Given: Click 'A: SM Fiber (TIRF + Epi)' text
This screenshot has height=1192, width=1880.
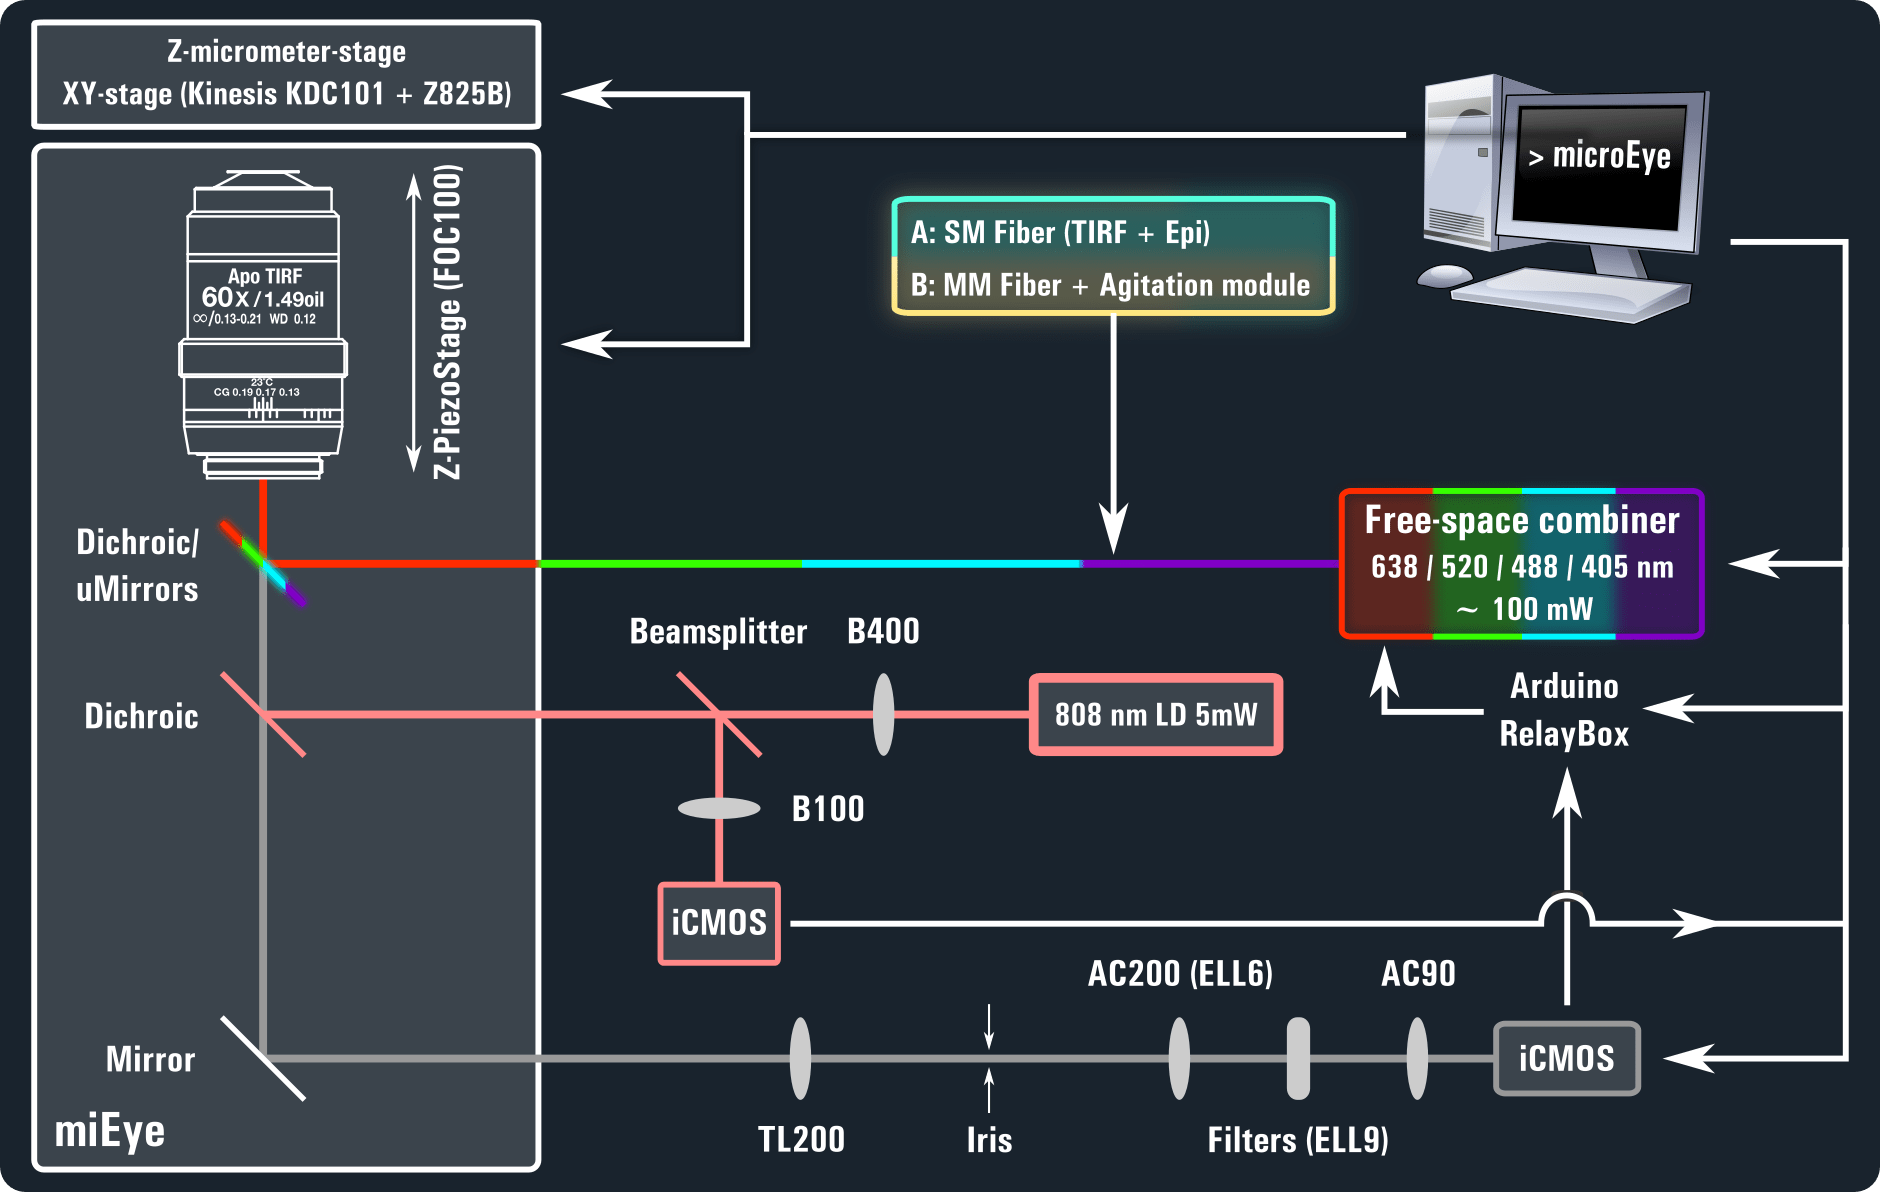Looking at the screenshot, I should [x=1060, y=233].
